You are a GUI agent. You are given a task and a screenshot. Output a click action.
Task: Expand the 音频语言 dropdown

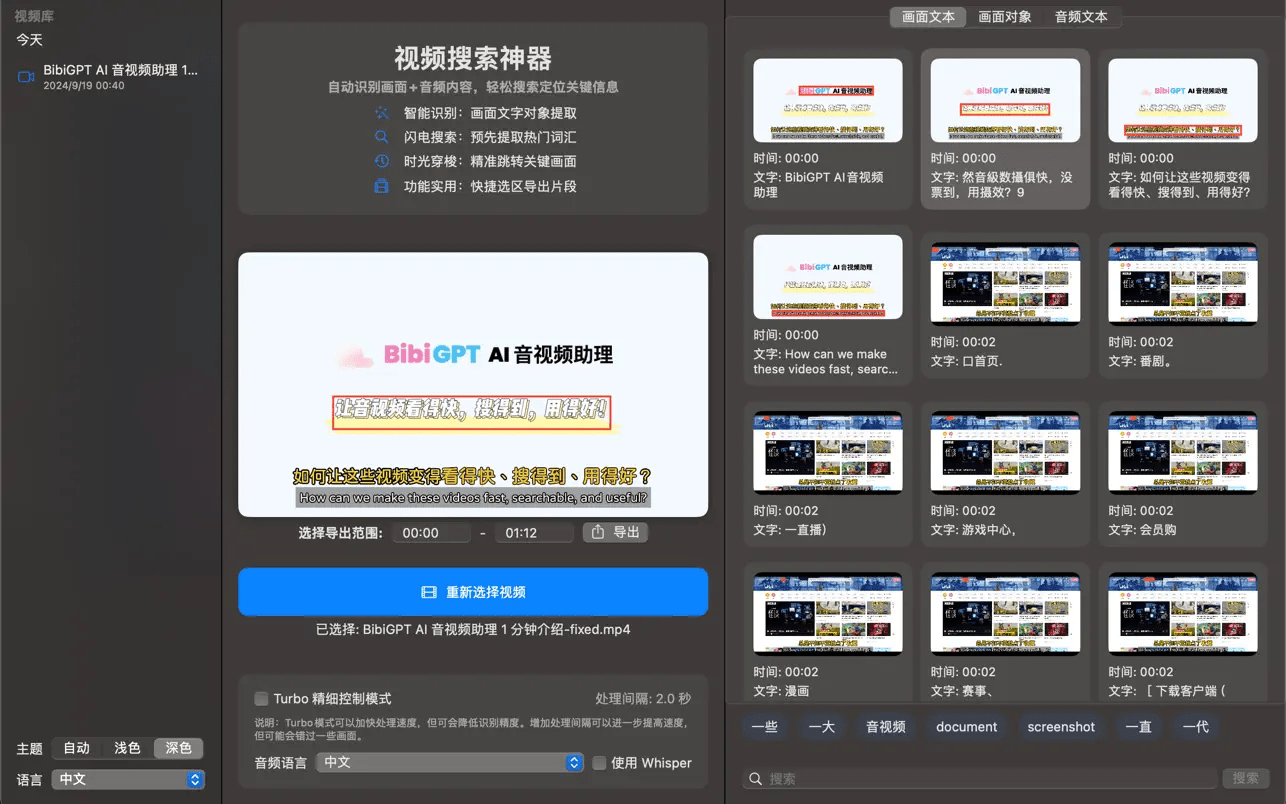(450, 762)
